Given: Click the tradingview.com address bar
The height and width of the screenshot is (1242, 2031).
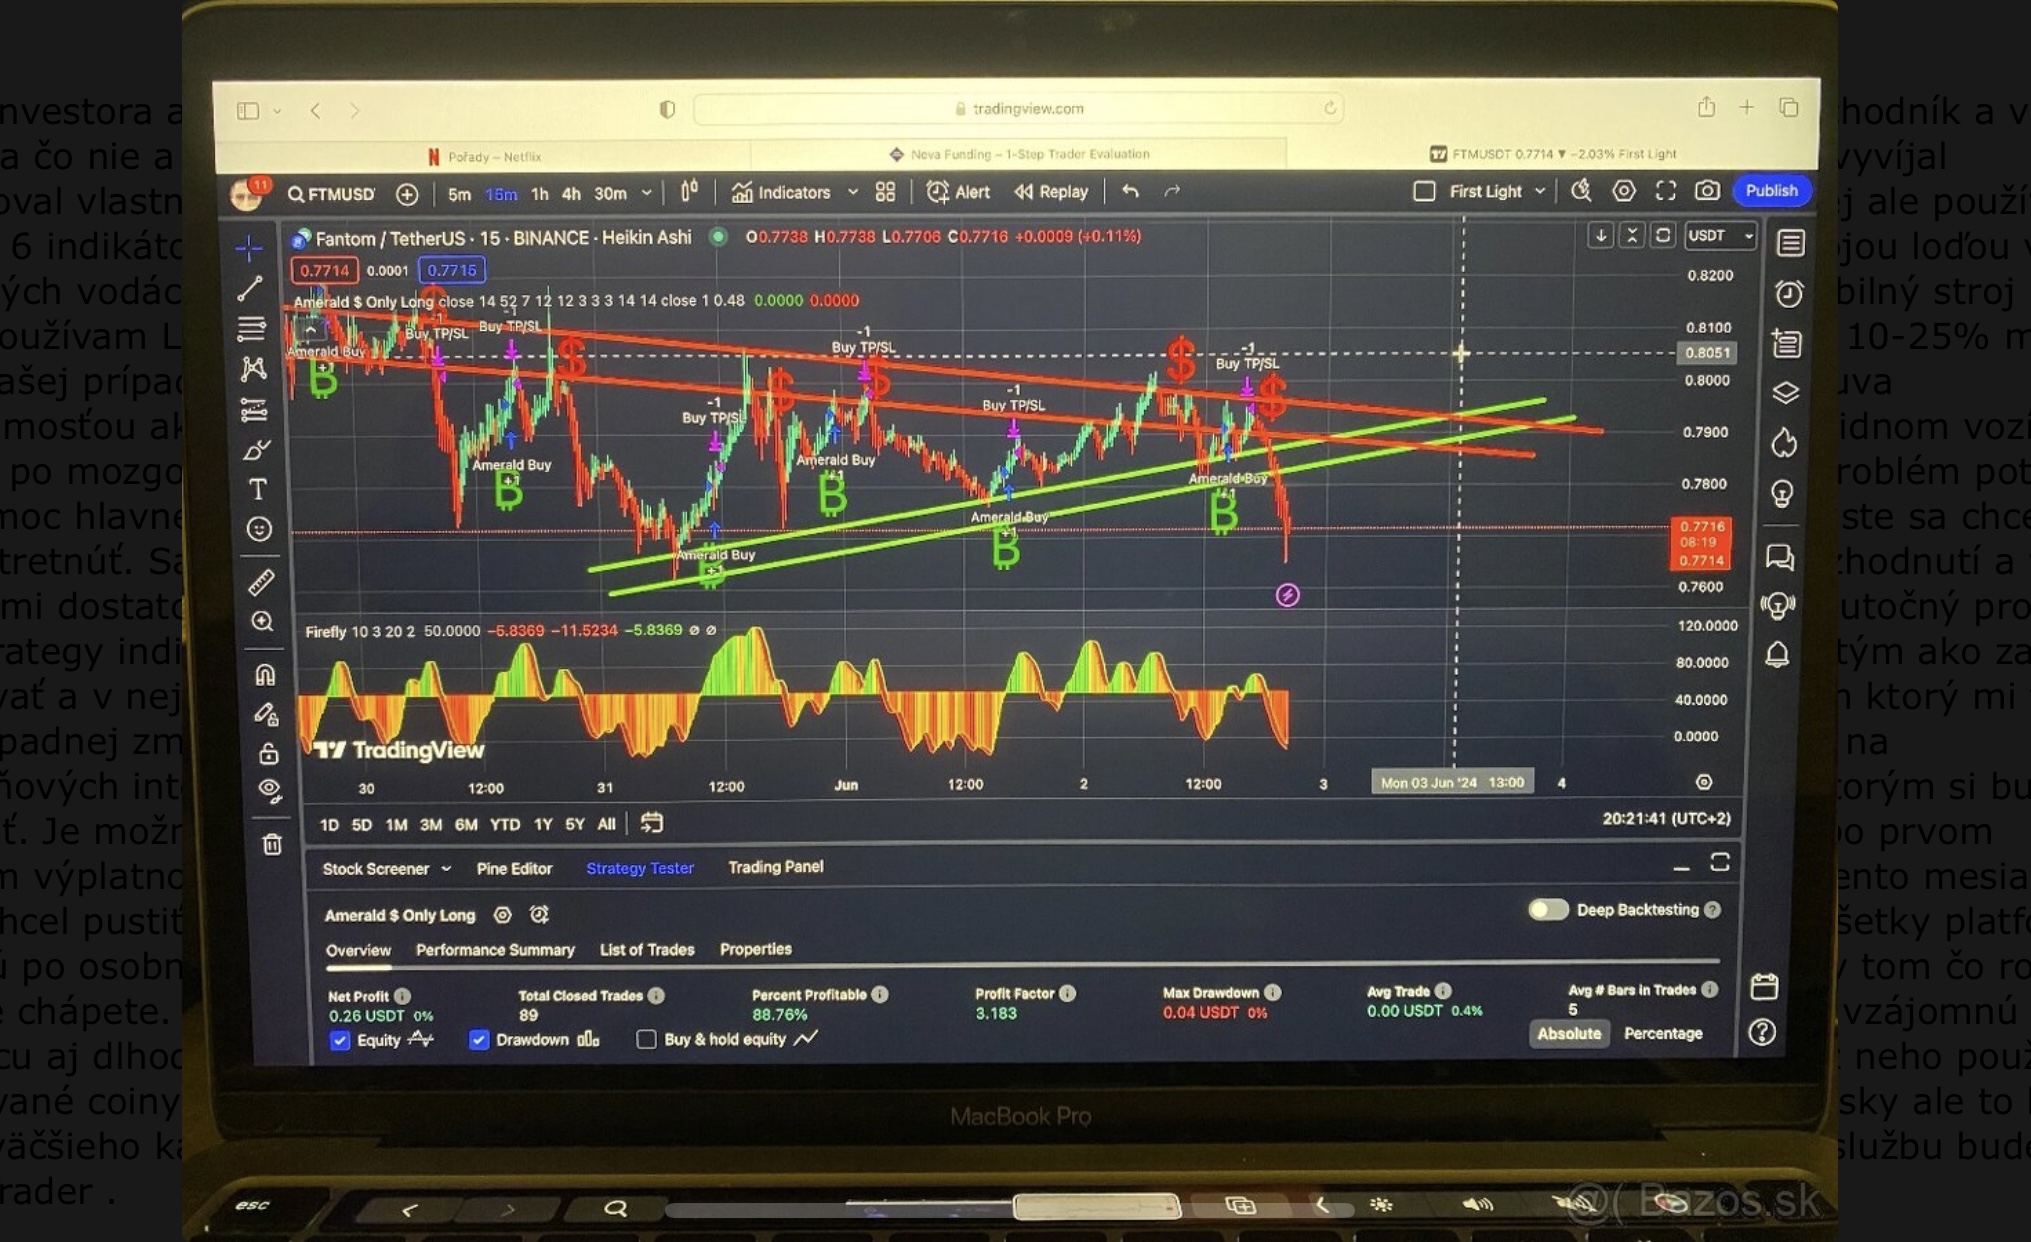Looking at the screenshot, I should click(1018, 108).
